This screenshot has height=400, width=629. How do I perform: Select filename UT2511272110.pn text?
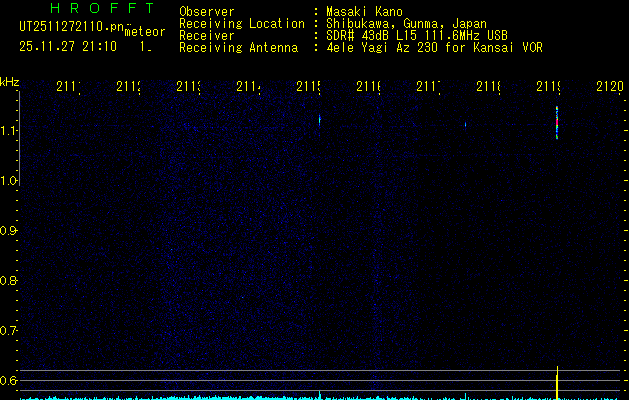[x=71, y=27]
